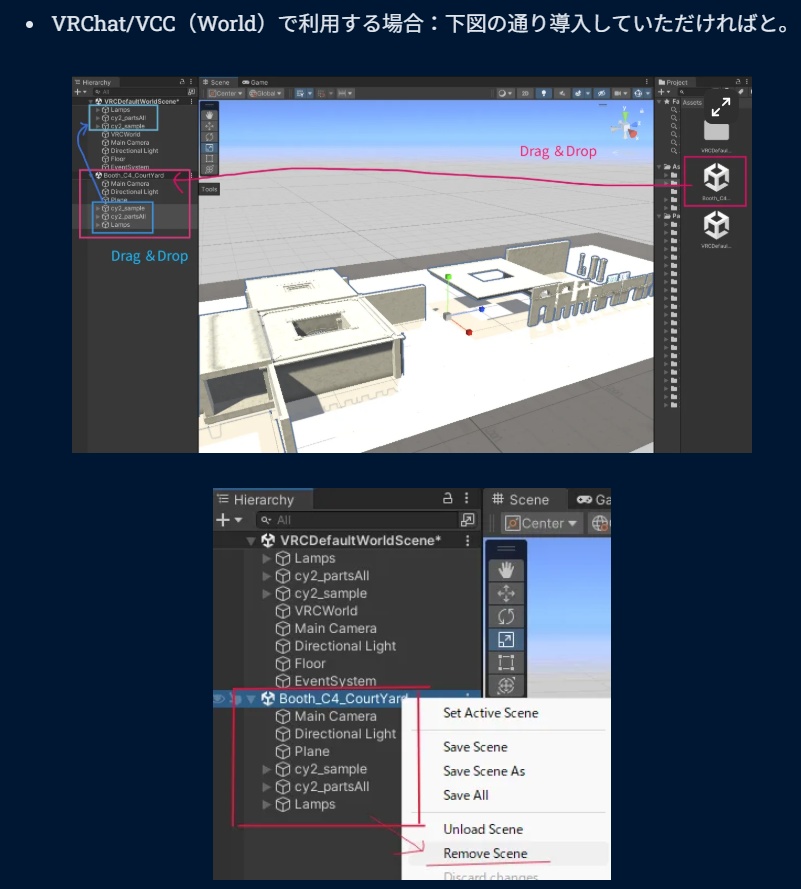Select the Booth_C4 scene asset in Project
The width and height of the screenshot is (801, 889).
pyautogui.click(x=716, y=181)
